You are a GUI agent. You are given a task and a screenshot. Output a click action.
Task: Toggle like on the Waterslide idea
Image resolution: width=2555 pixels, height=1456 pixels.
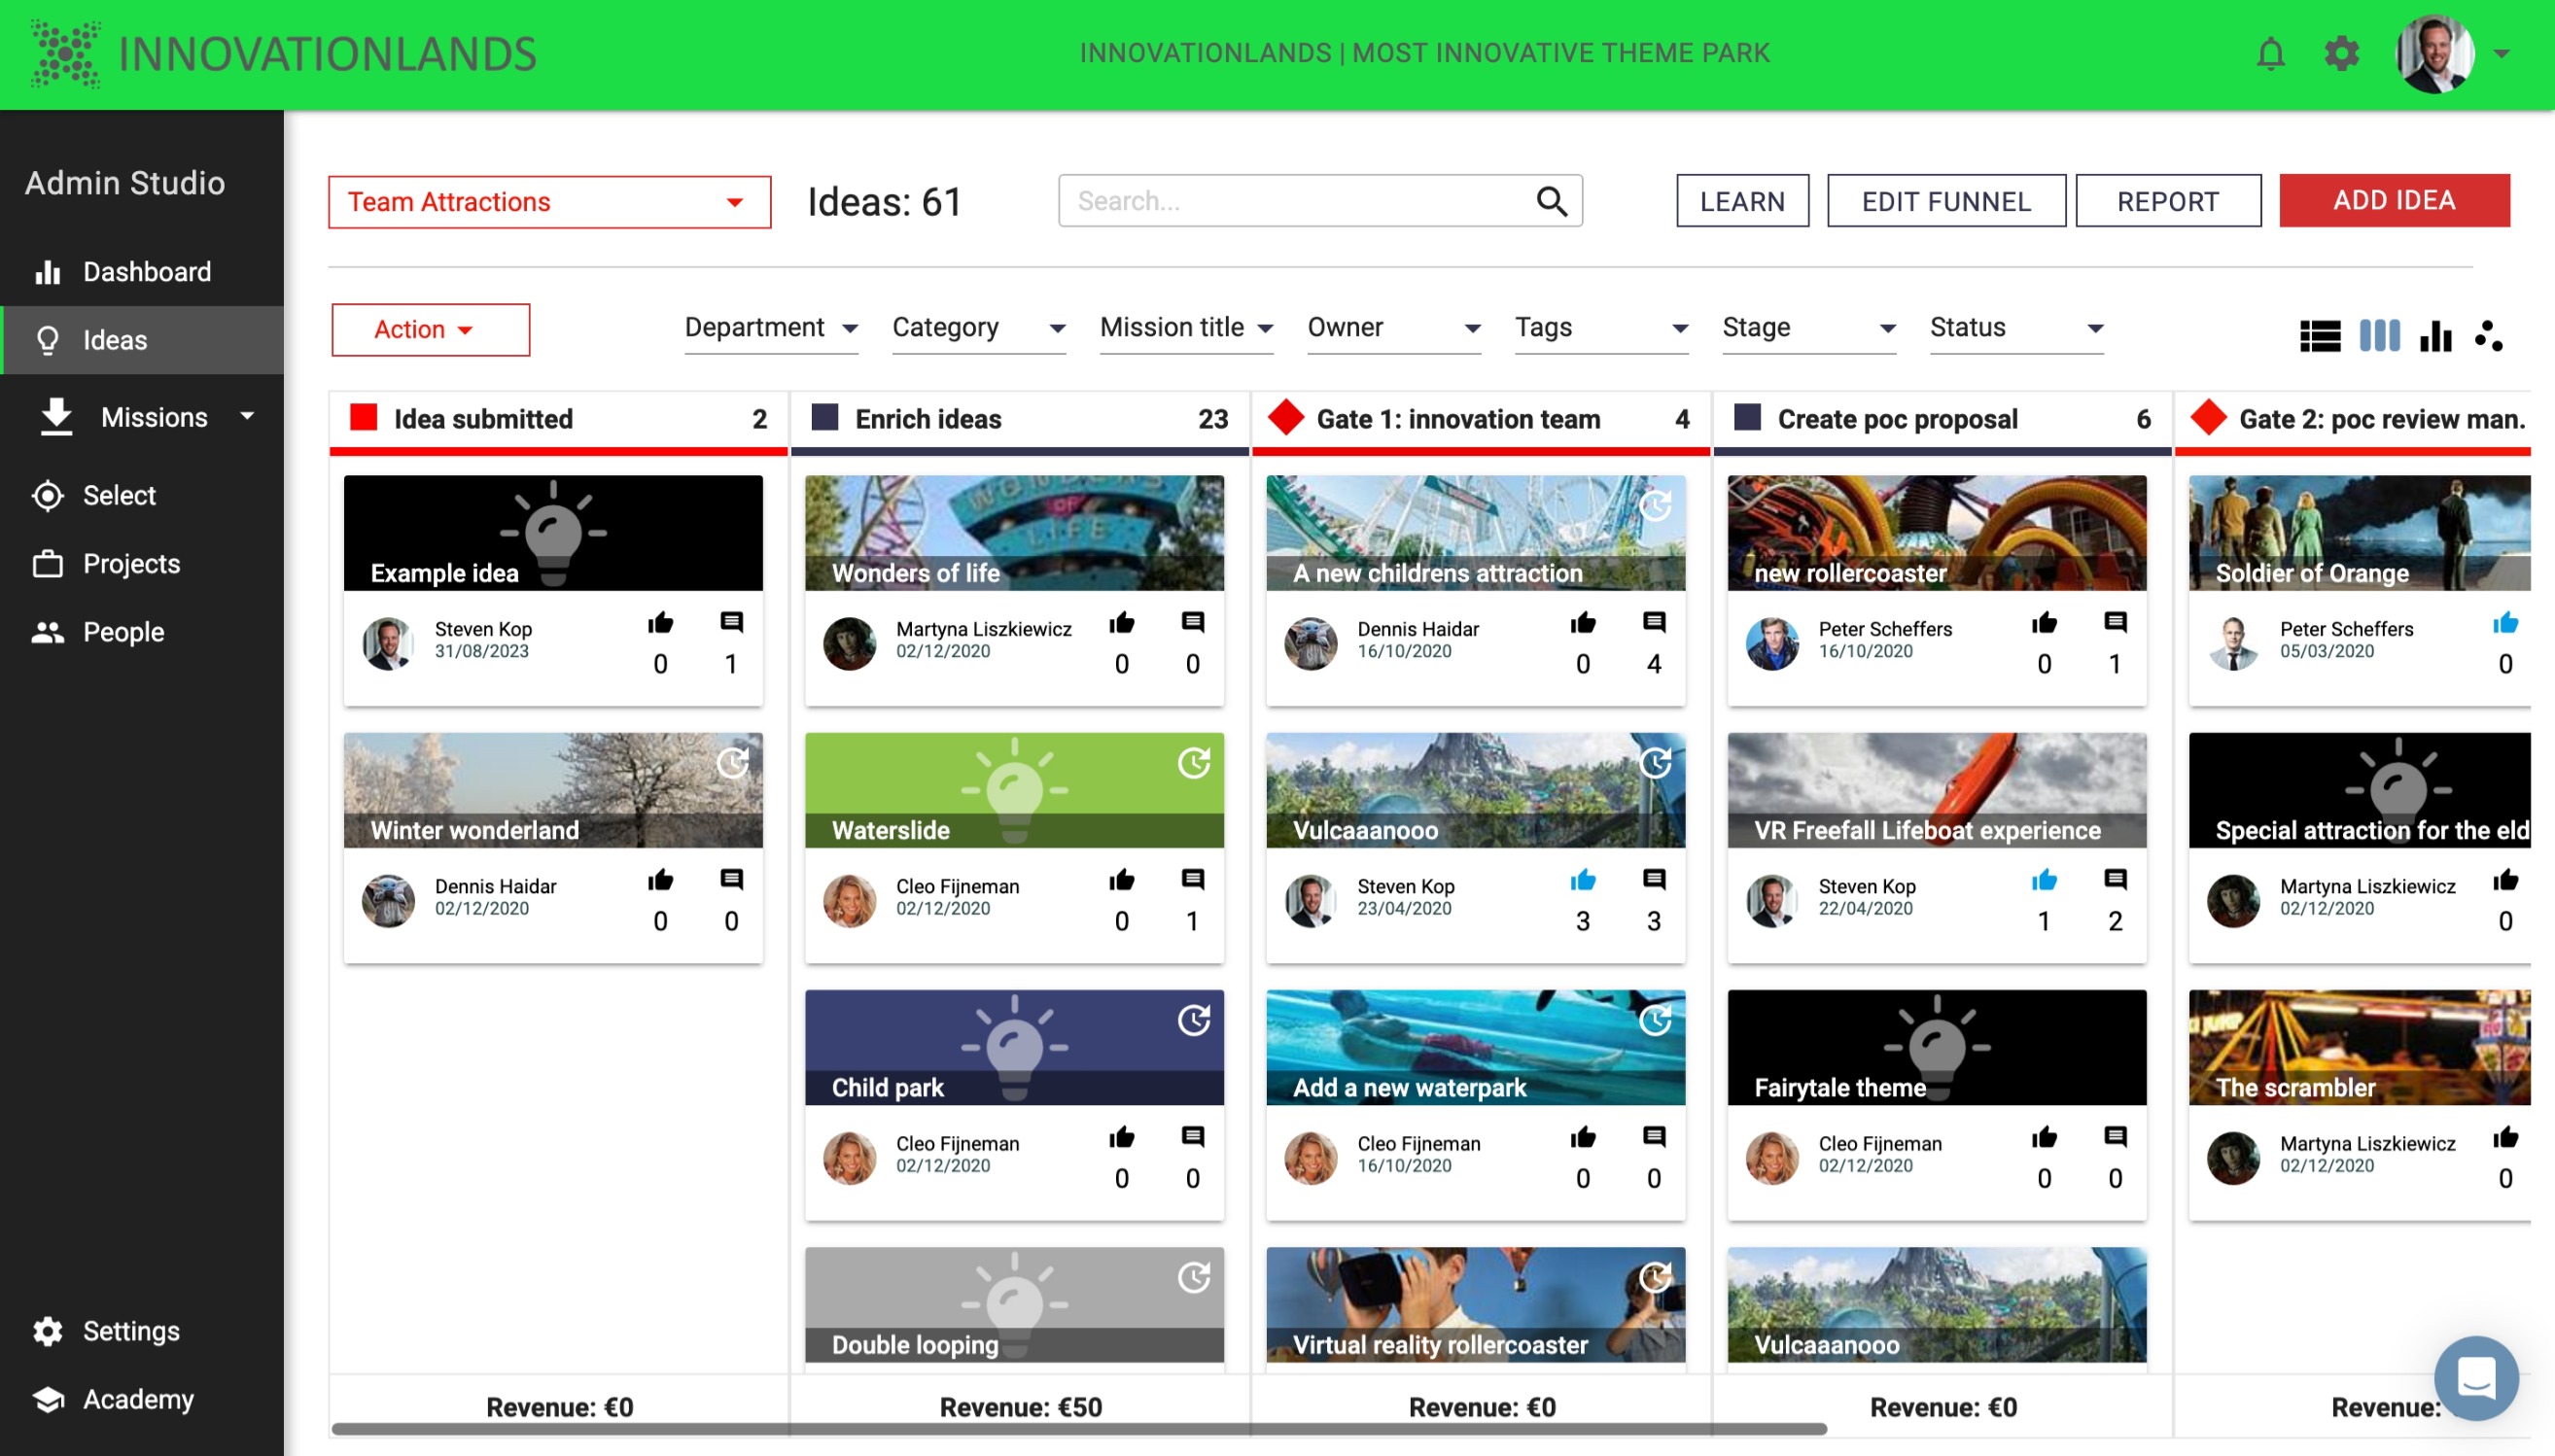click(1122, 880)
